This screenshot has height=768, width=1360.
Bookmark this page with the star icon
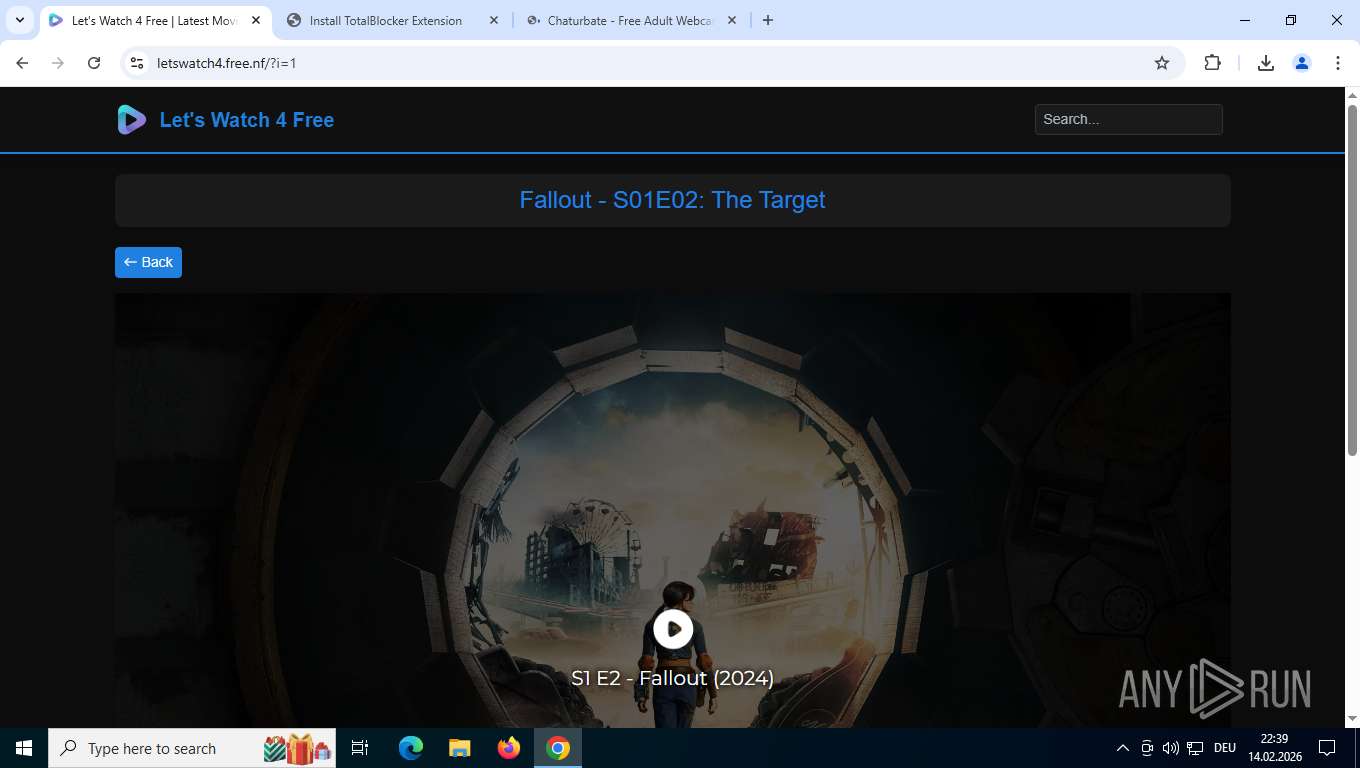1162,63
